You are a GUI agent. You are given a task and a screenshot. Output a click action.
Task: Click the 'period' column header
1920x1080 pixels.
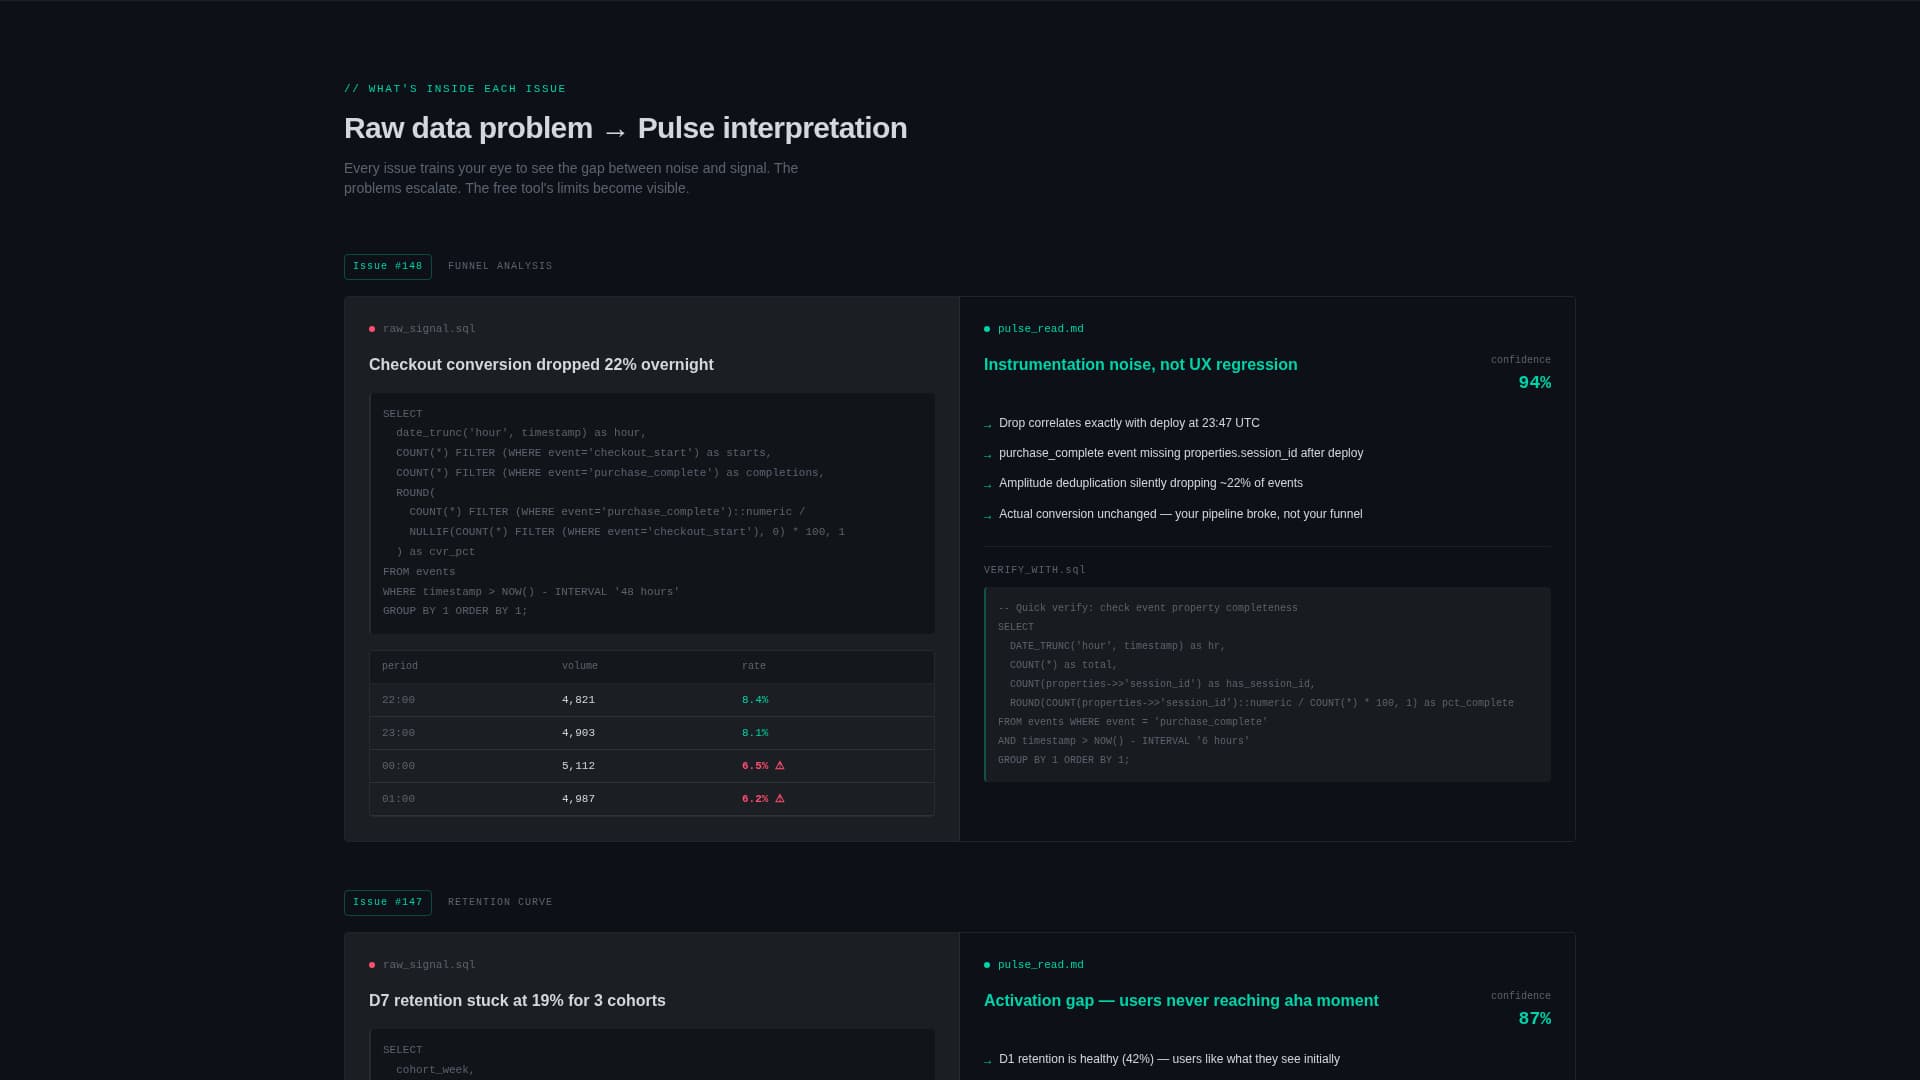click(x=400, y=666)
